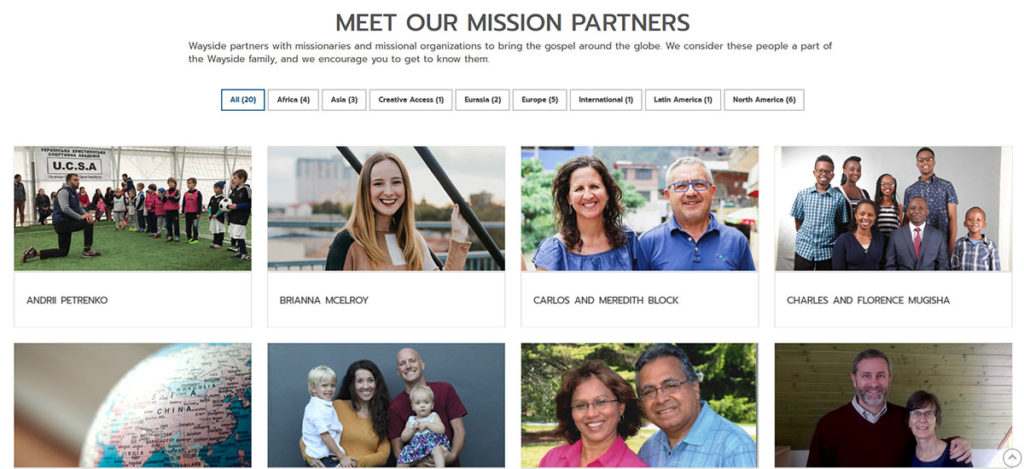This screenshot has height=469, width=1024.
Task: Open Brianna McElroy's photo
Action: (x=386, y=208)
